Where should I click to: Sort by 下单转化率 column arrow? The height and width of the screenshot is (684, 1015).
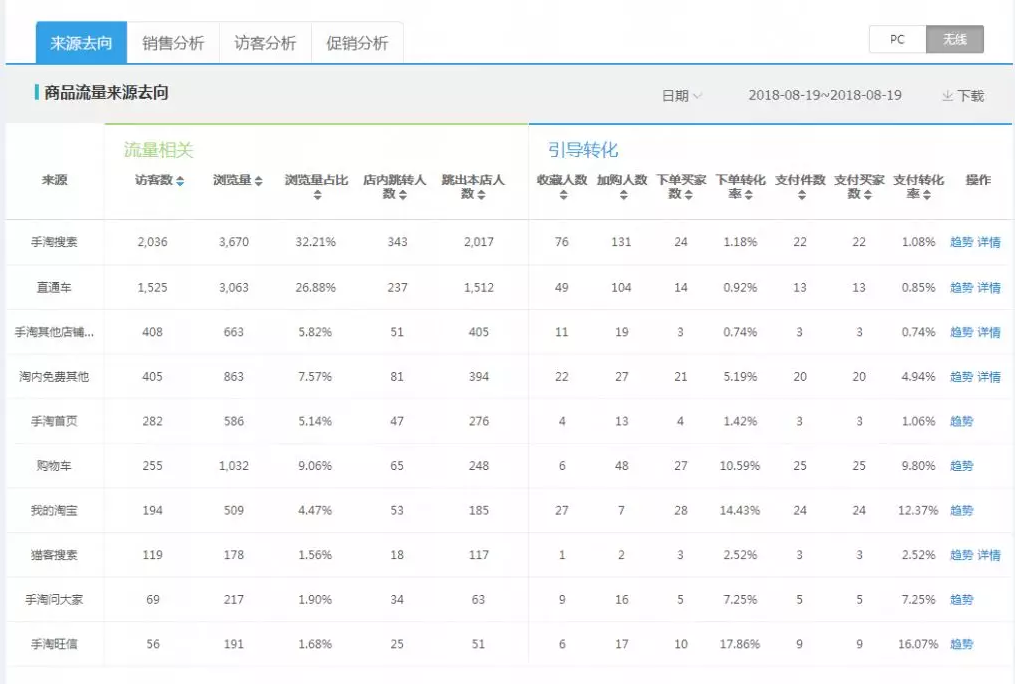pyautogui.click(x=748, y=195)
